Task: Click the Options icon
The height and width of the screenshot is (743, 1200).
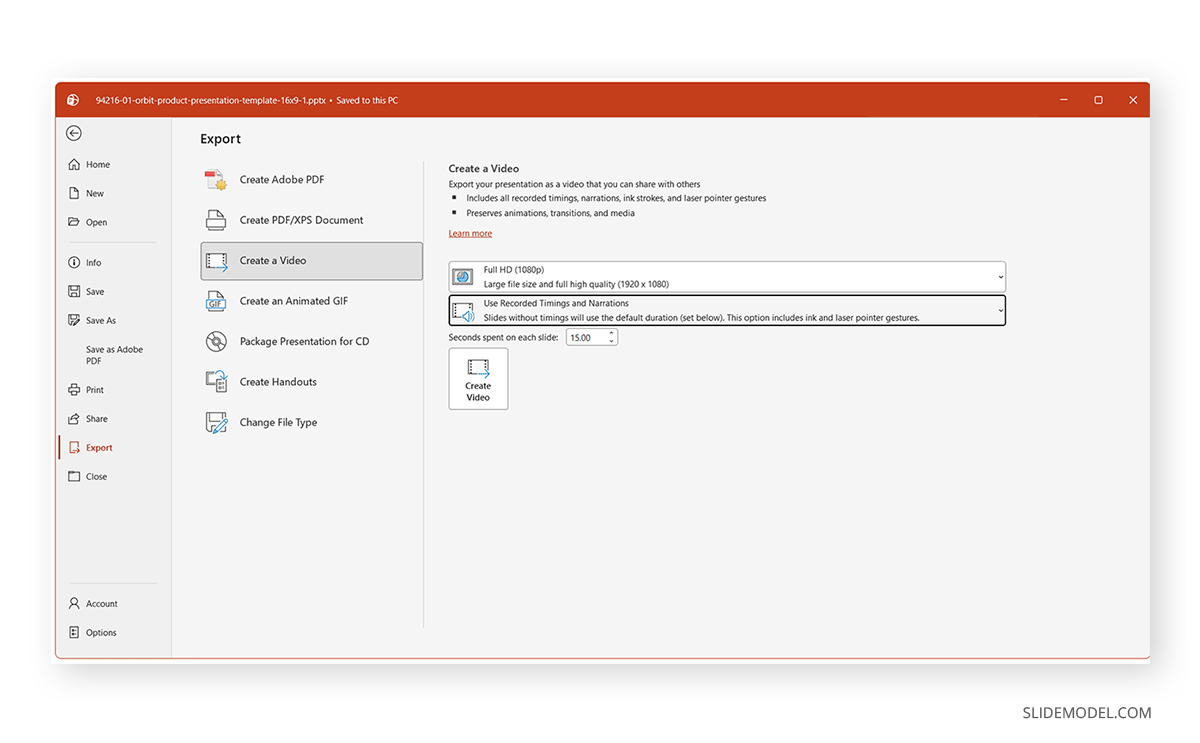Action: 74,632
